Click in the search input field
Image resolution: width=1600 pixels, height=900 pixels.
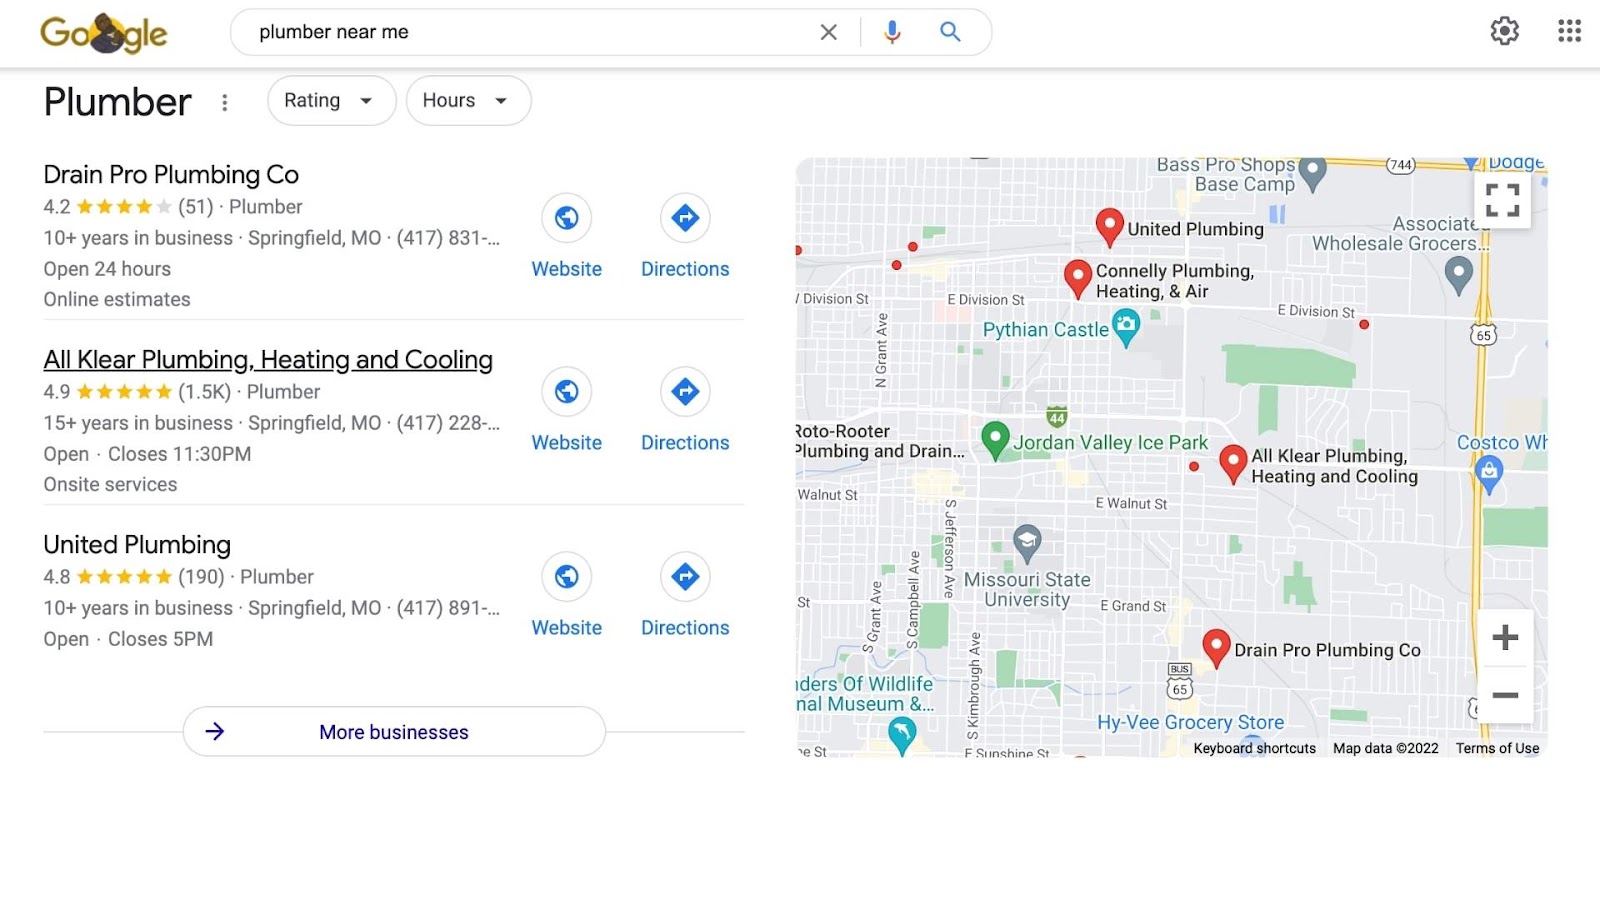point(530,32)
